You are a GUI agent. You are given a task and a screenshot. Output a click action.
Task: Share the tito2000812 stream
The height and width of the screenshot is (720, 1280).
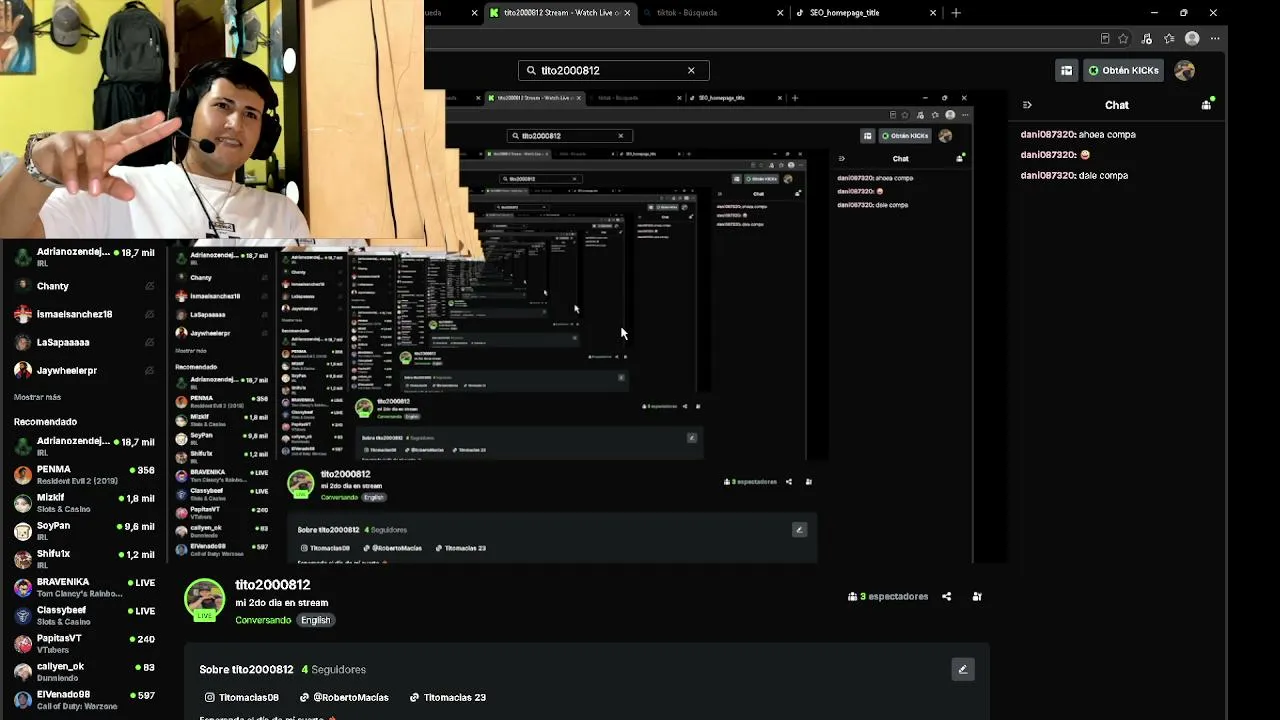(x=946, y=596)
